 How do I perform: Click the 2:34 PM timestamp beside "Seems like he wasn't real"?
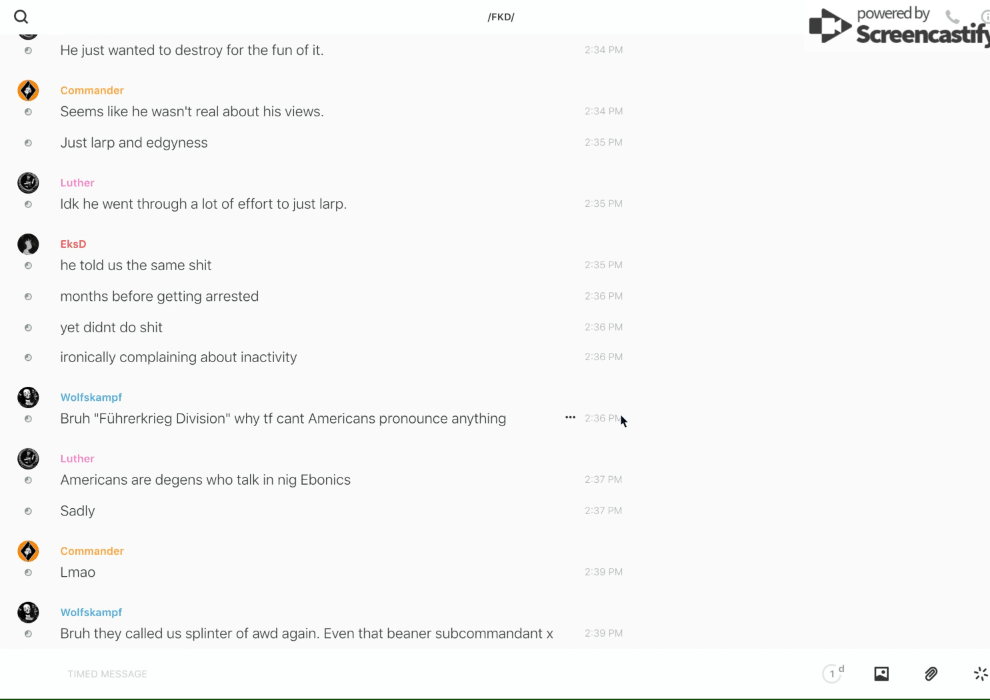point(603,111)
